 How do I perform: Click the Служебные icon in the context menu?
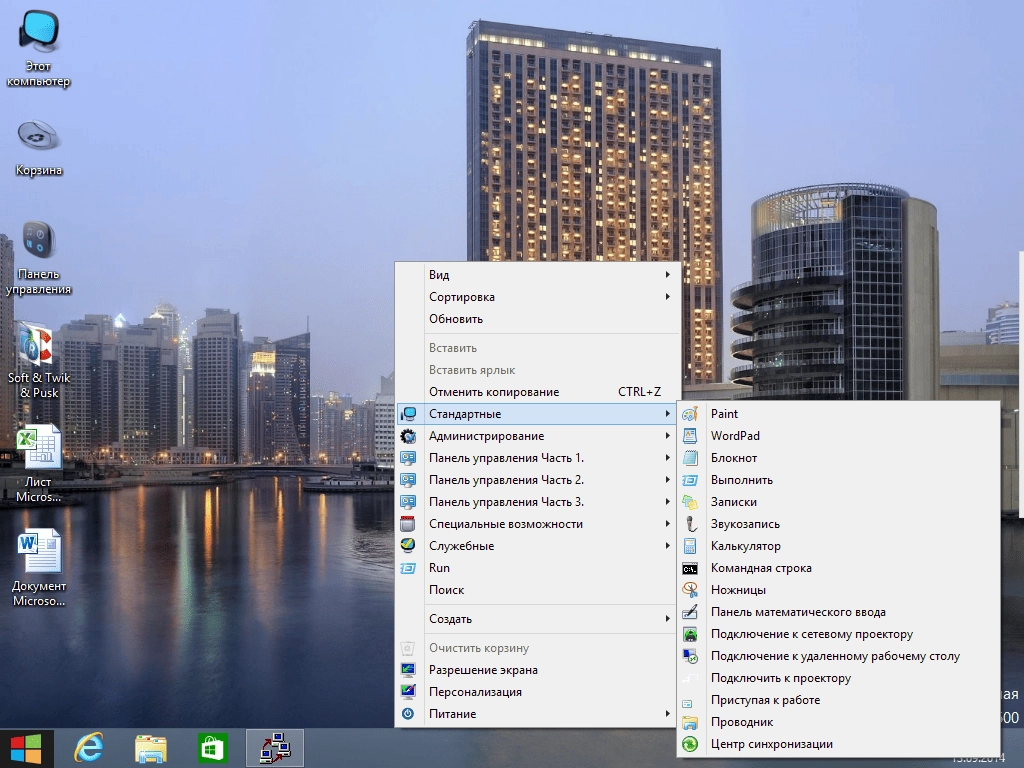[408, 546]
